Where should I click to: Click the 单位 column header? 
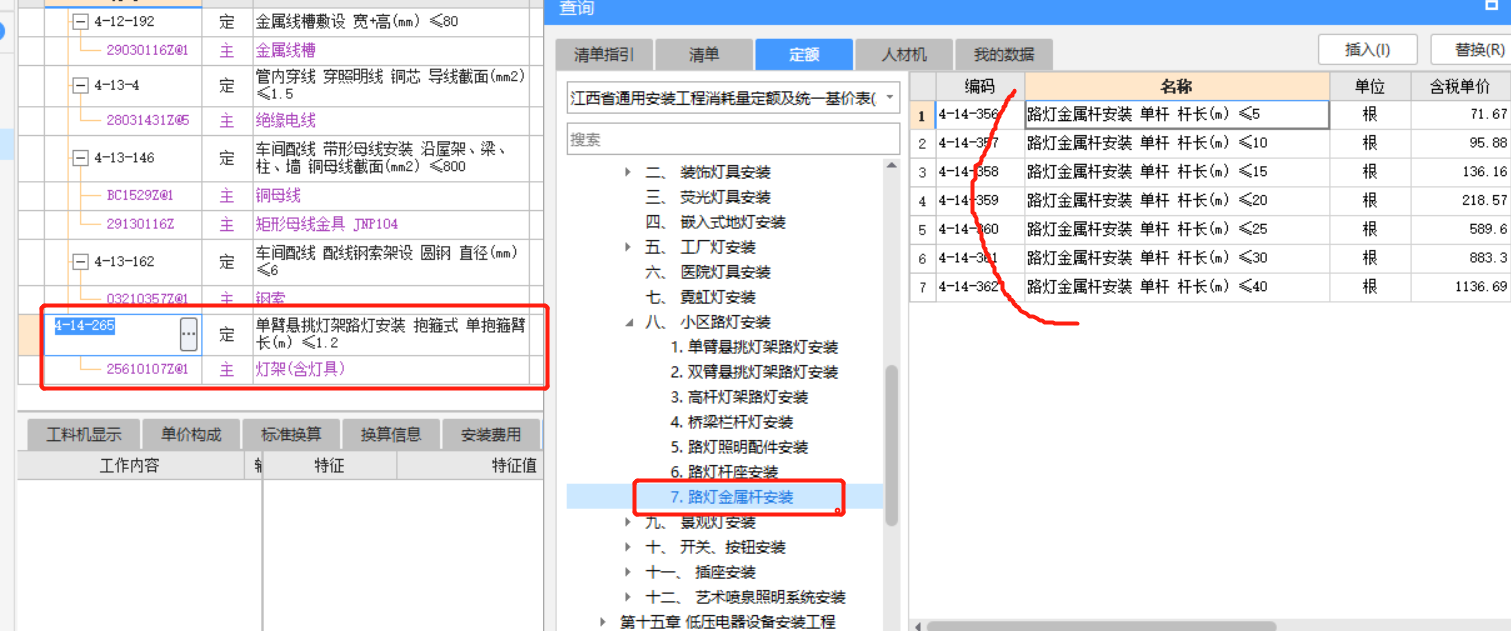pos(1370,86)
